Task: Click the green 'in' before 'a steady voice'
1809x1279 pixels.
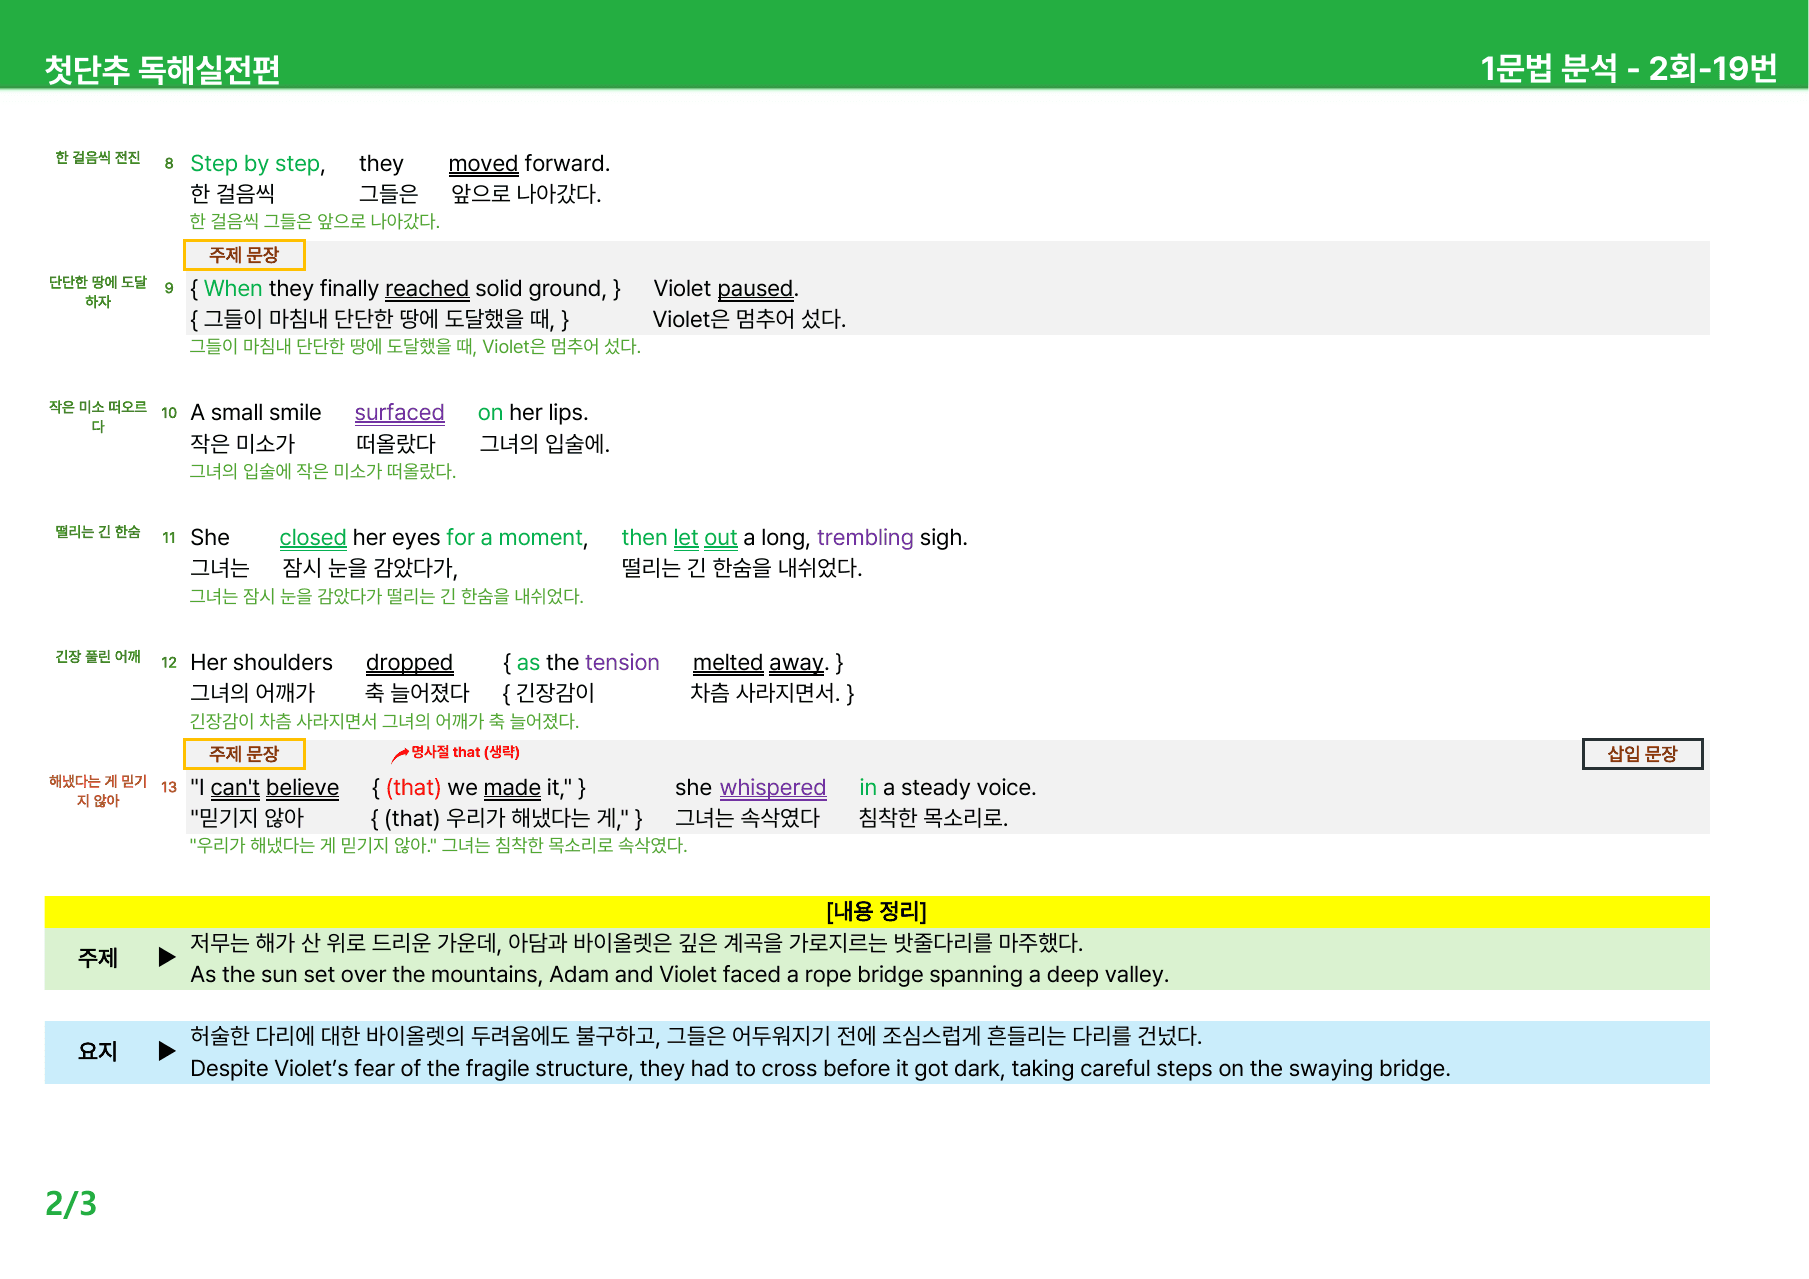Action: pyautogui.click(x=868, y=787)
